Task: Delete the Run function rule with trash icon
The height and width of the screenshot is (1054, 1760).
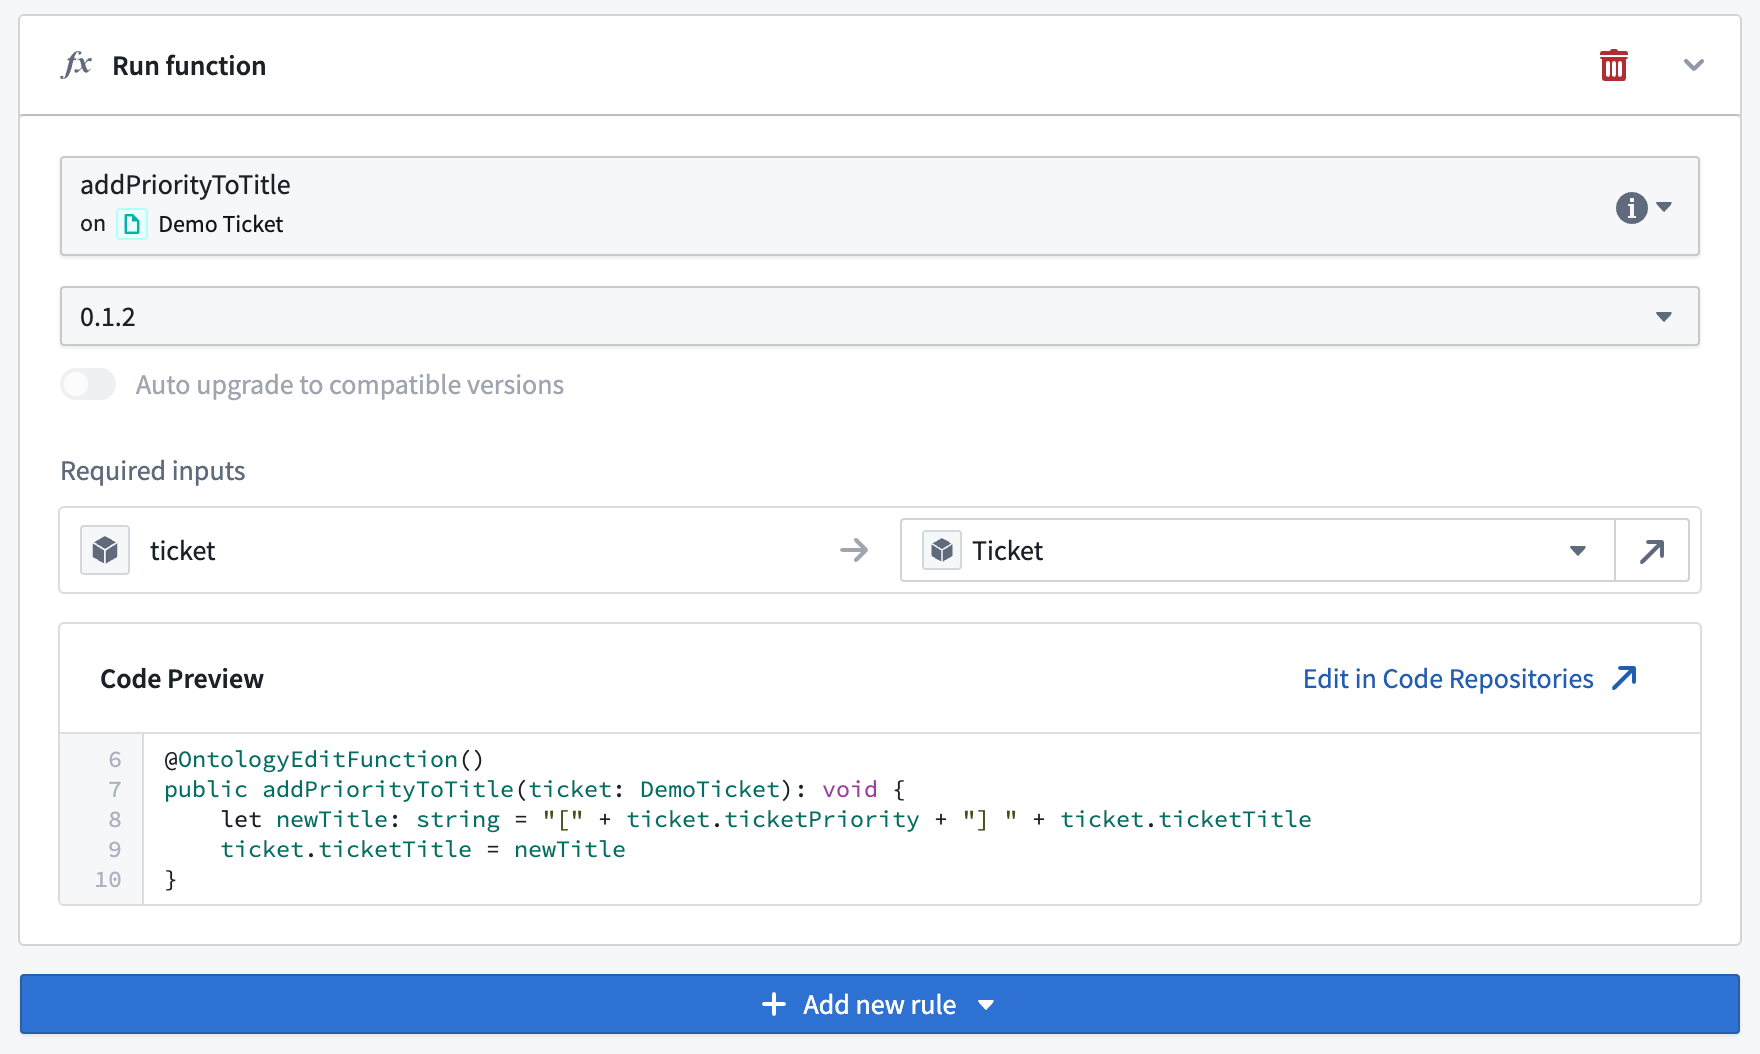Action: coord(1613,65)
